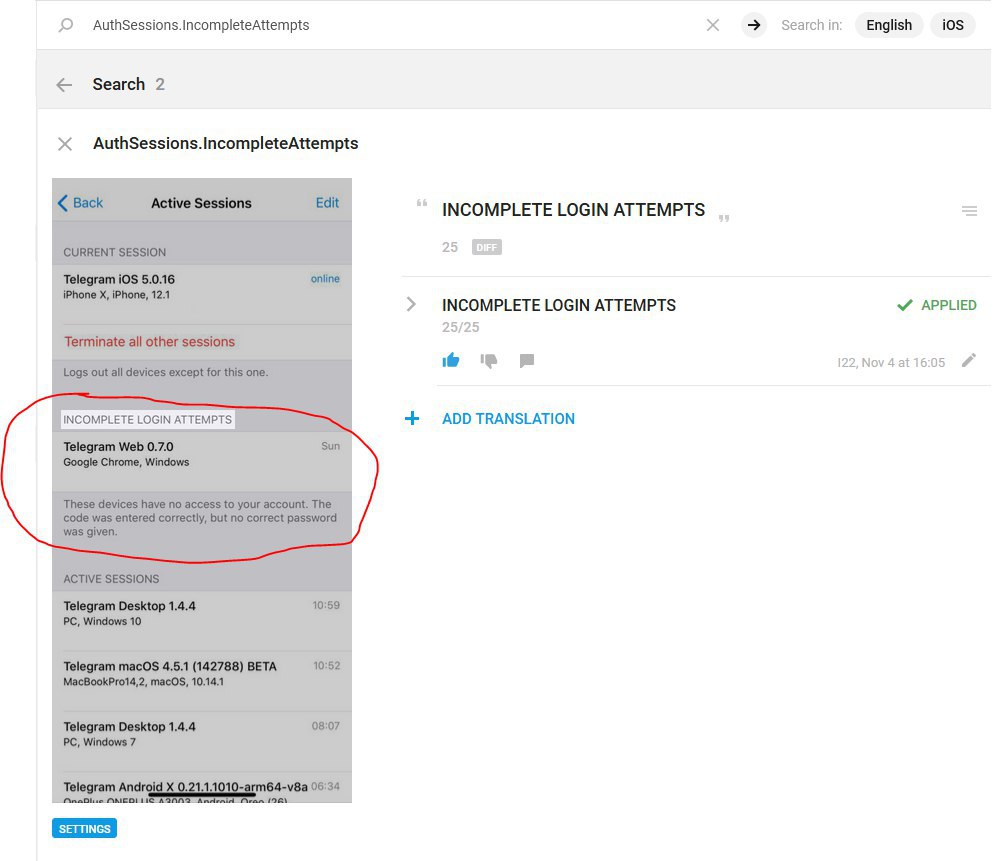The width and height of the screenshot is (998, 861).
Task: Submit search with the arrow button
Action: (x=754, y=25)
